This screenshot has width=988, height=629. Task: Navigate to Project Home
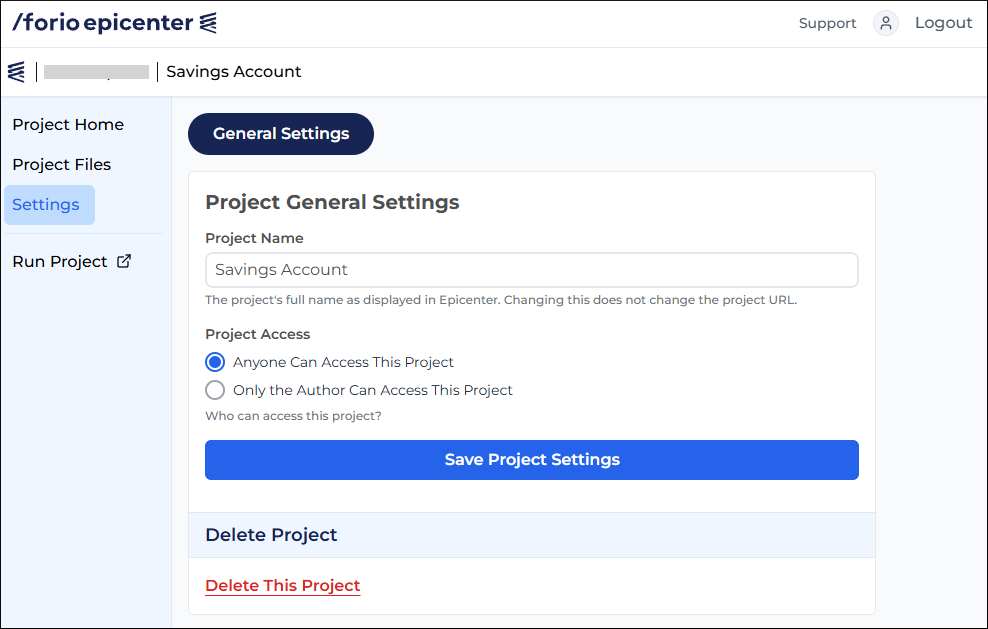coord(67,124)
